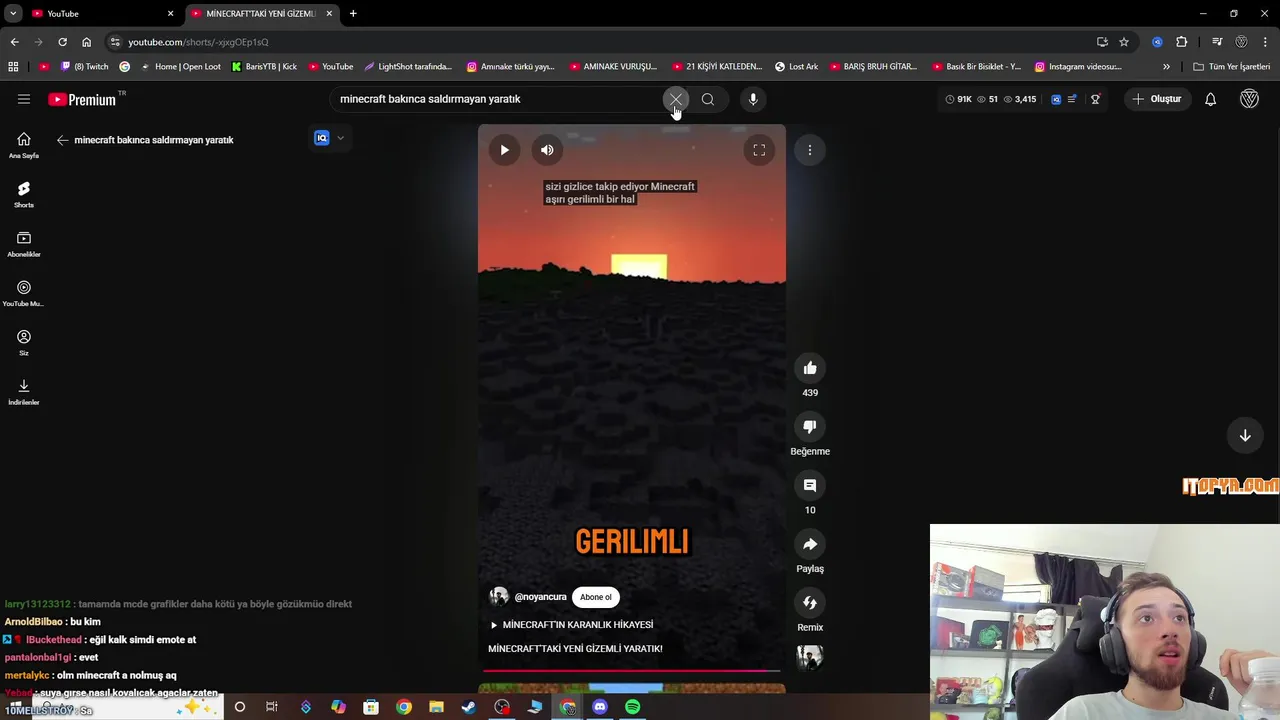Dislike the Short (Beğenme)
Image resolution: width=1280 pixels, height=720 pixels.
click(810, 427)
